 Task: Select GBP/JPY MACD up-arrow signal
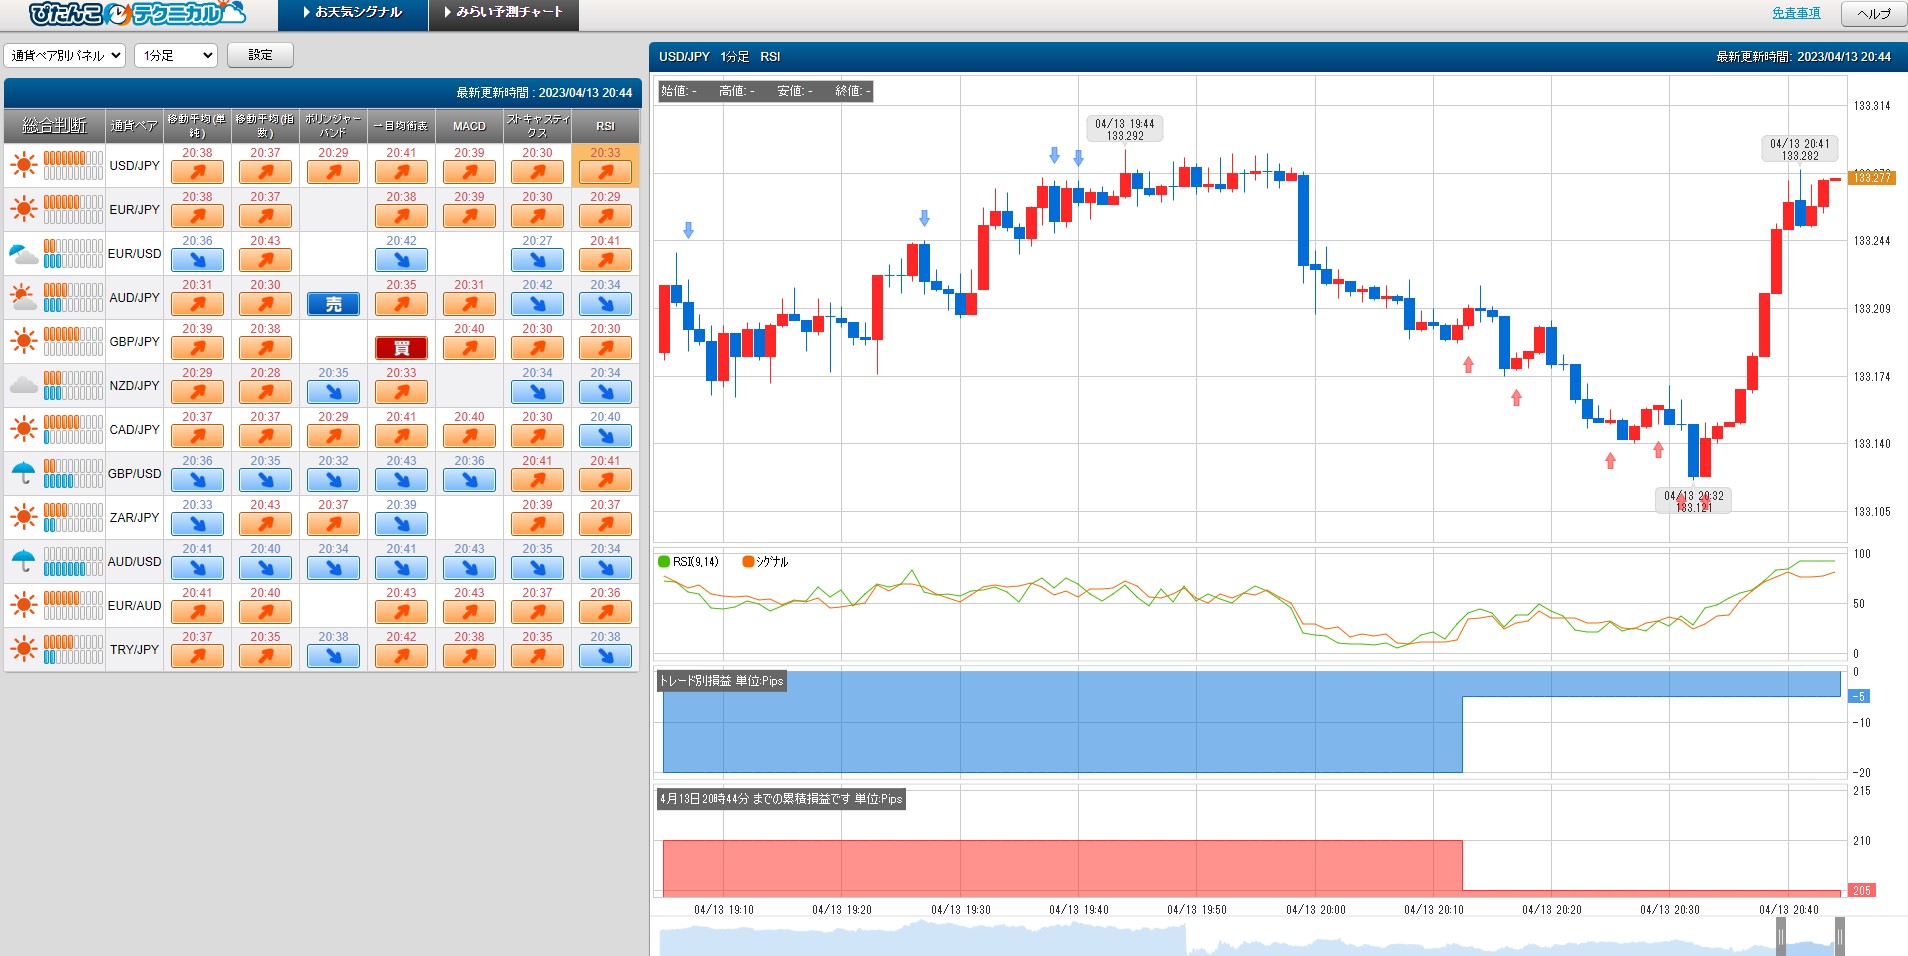click(469, 348)
